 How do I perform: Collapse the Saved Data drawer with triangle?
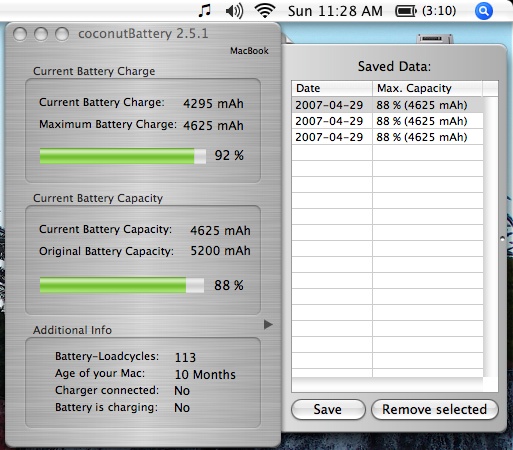[268, 324]
